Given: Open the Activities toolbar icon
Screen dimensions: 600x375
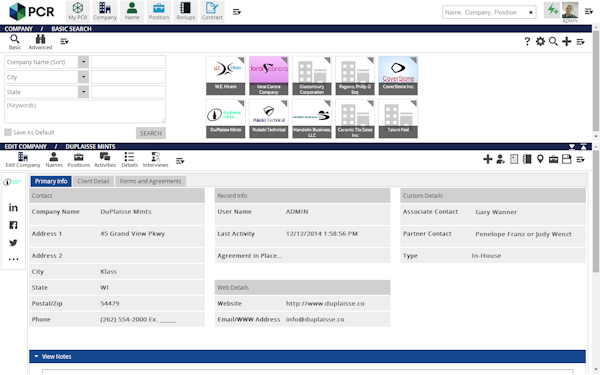Looking at the screenshot, I should pos(105,160).
